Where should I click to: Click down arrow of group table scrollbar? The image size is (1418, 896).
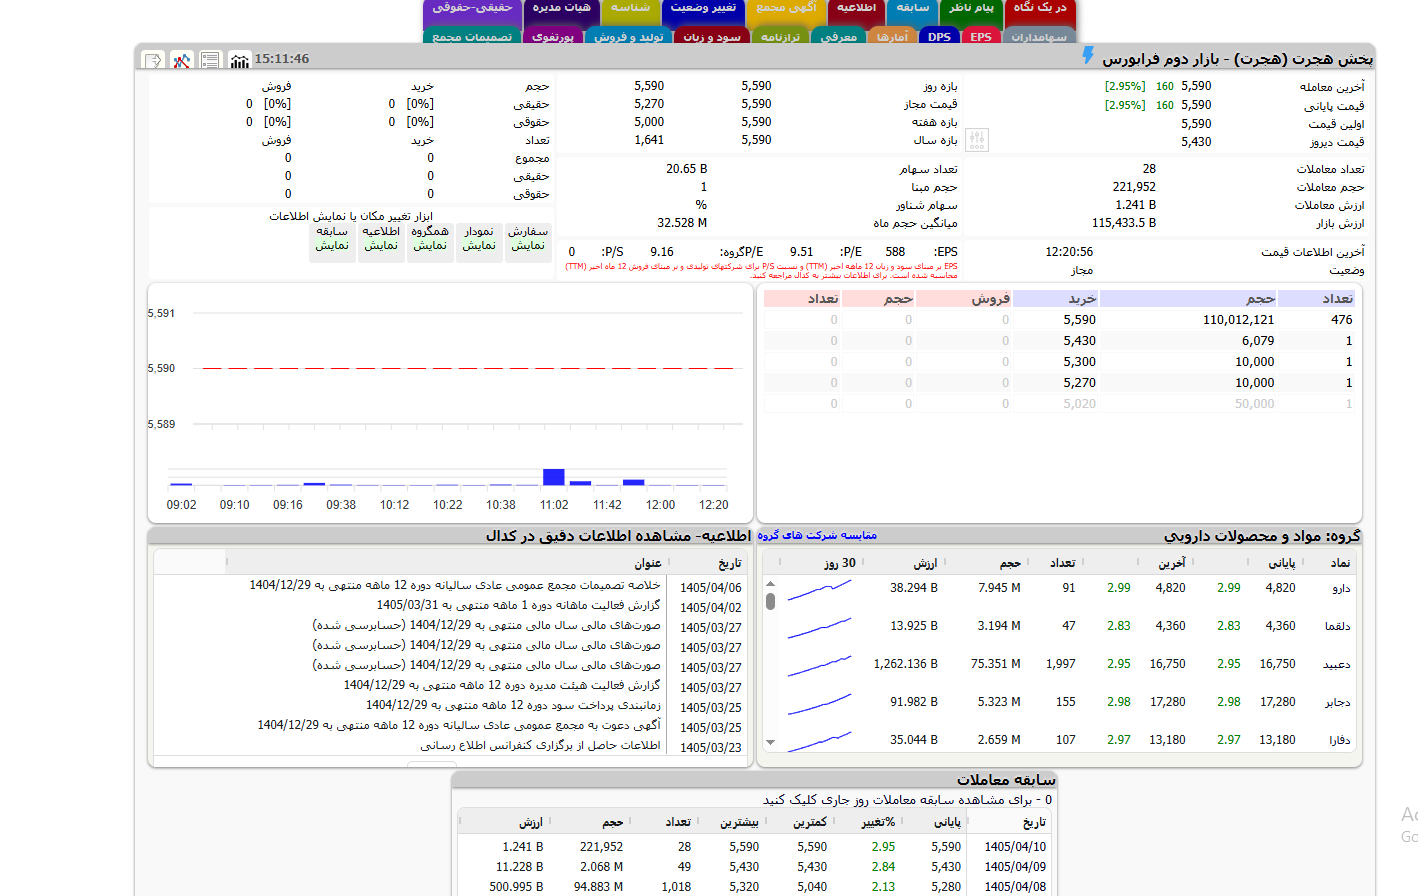pyautogui.click(x=770, y=743)
